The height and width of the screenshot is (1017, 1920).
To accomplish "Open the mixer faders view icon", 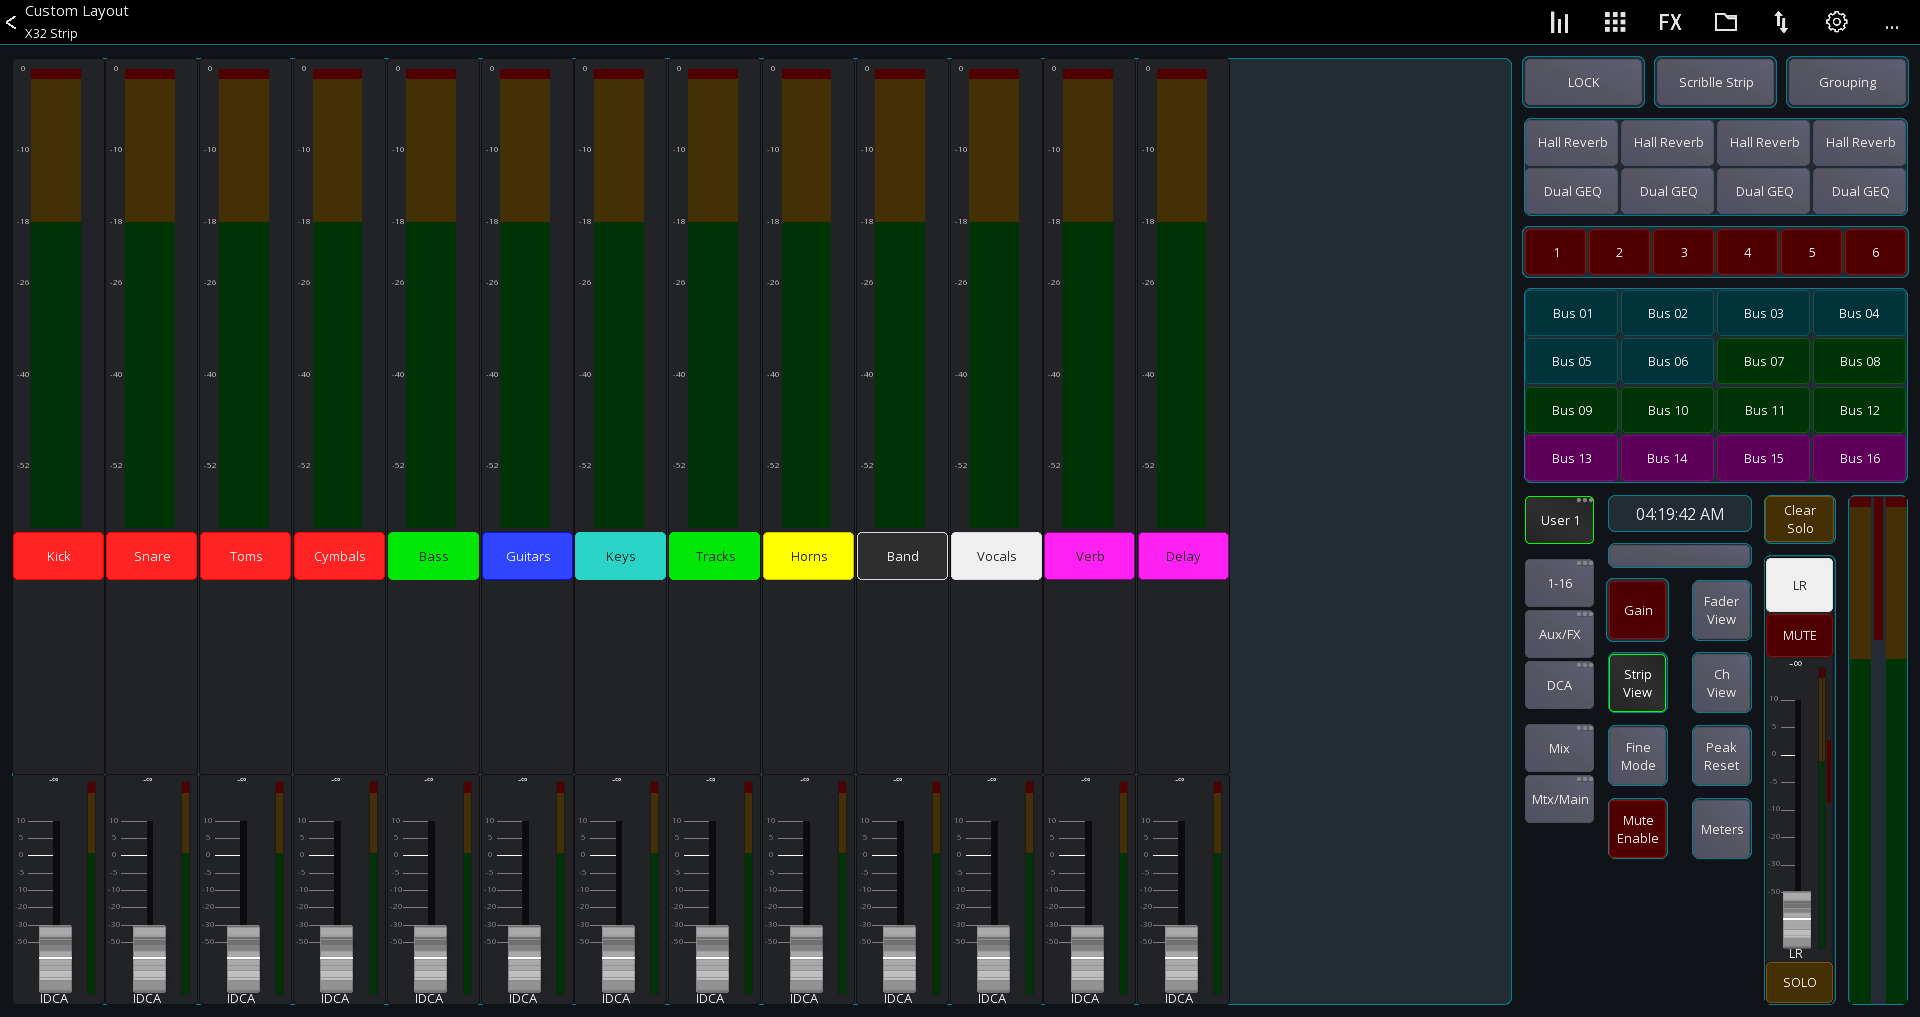I will 1559,22.
